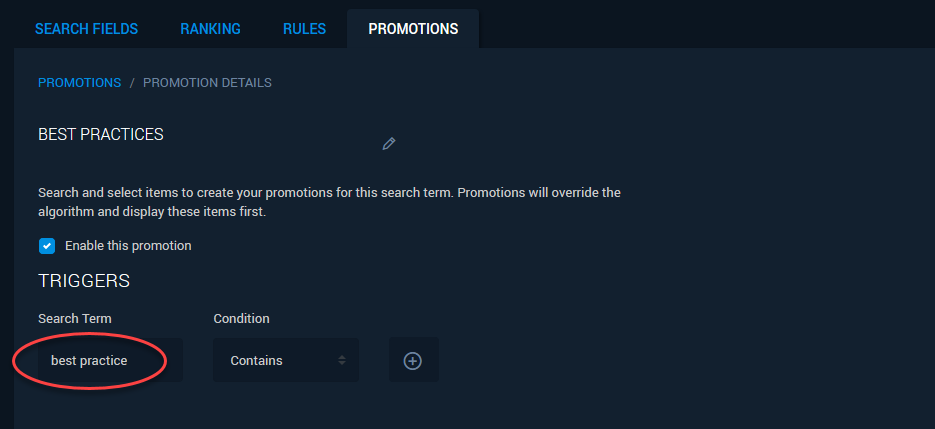Click the breadcrumb slash separator
This screenshot has height=429, width=935.
click(x=132, y=83)
